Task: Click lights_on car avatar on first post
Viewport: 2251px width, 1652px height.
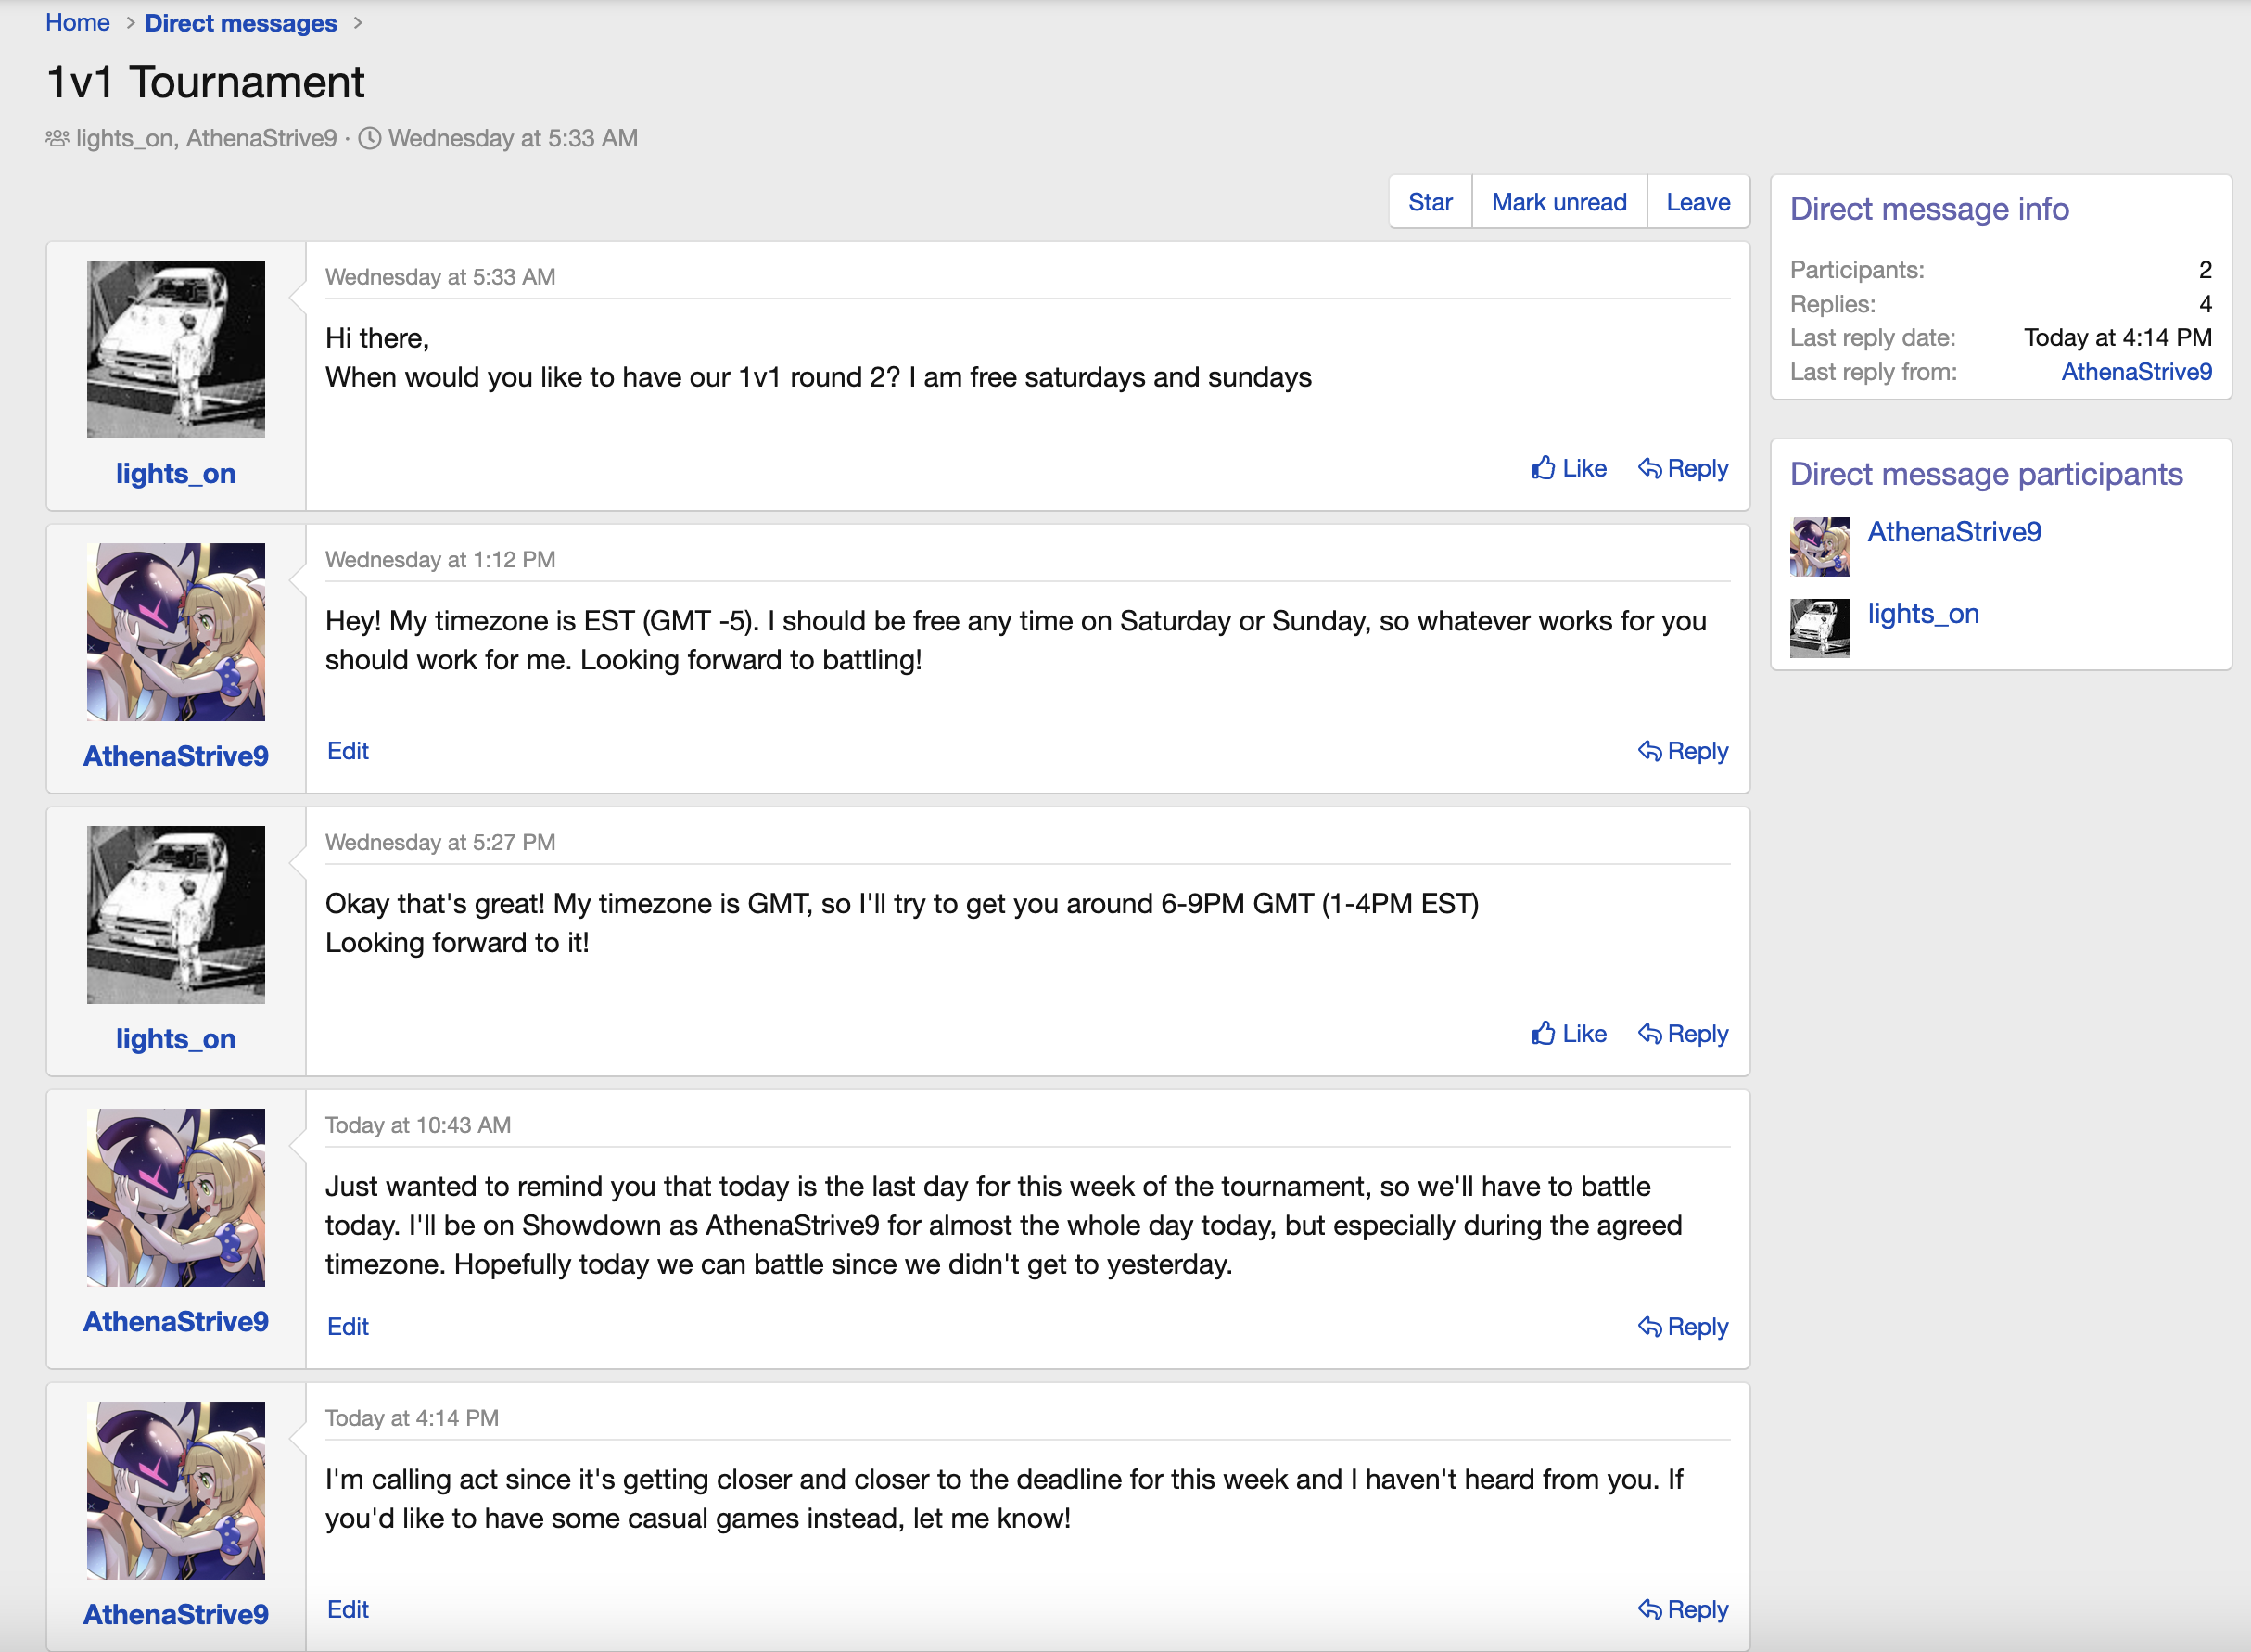Action: tap(176, 349)
